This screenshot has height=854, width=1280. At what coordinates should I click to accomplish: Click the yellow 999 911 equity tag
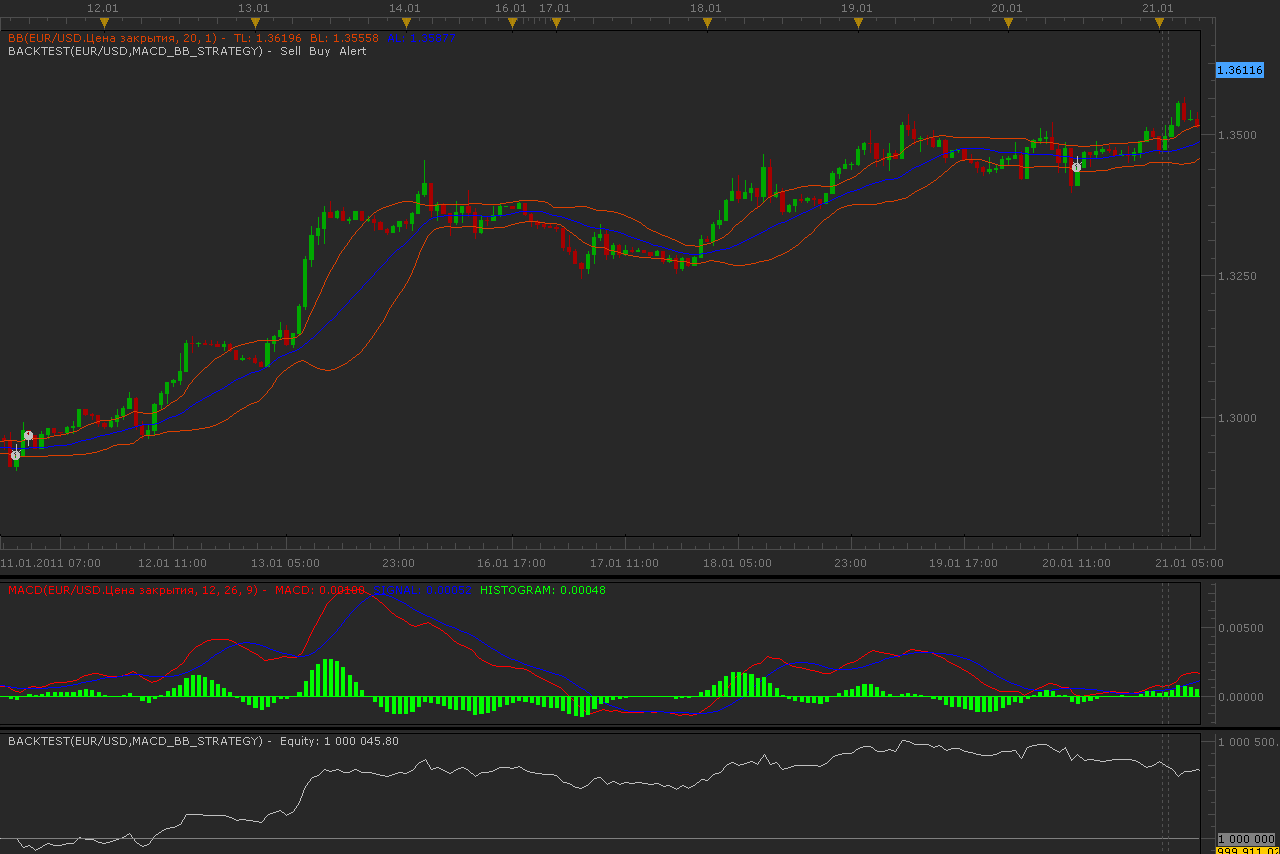[x=1246, y=850]
